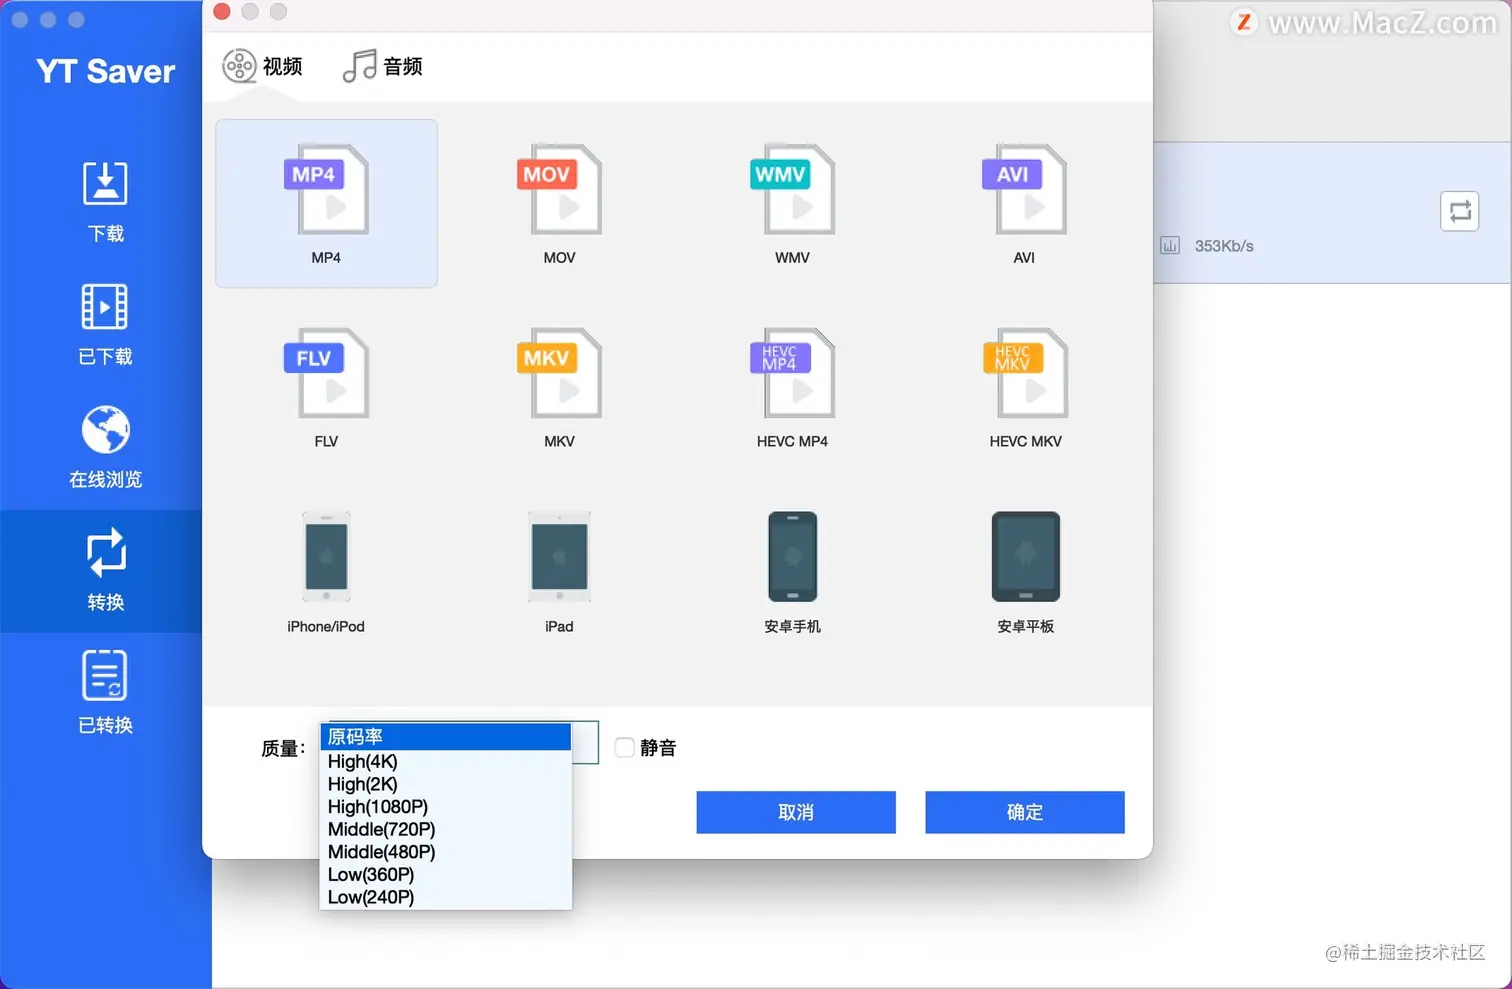The image size is (1512, 989).
Task: Choose the HEVC MKV format
Action: click(x=1025, y=373)
